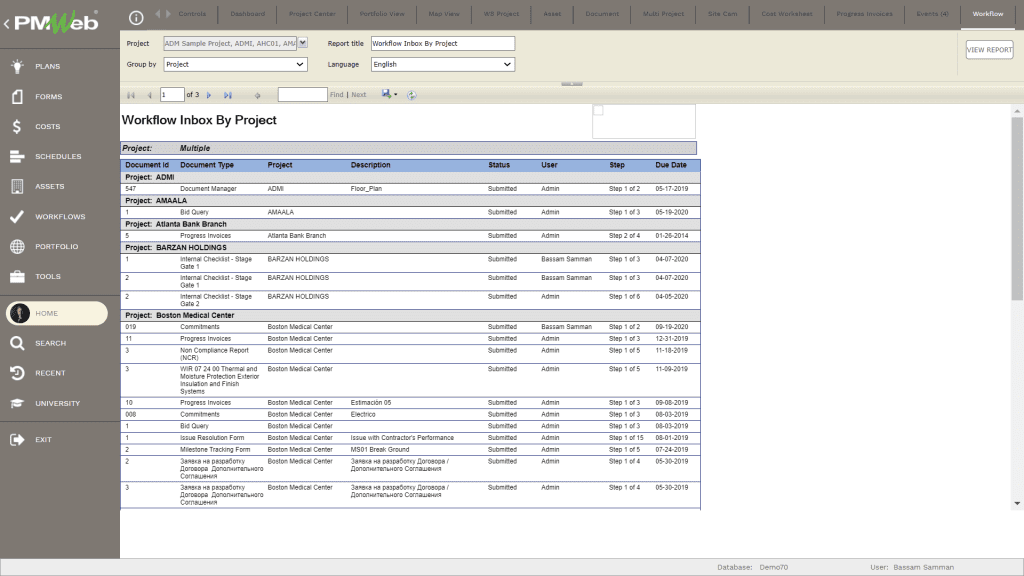1024x576 pixels.
Task: Click the back to parent report arrow
Action: (x=257, y=95)
